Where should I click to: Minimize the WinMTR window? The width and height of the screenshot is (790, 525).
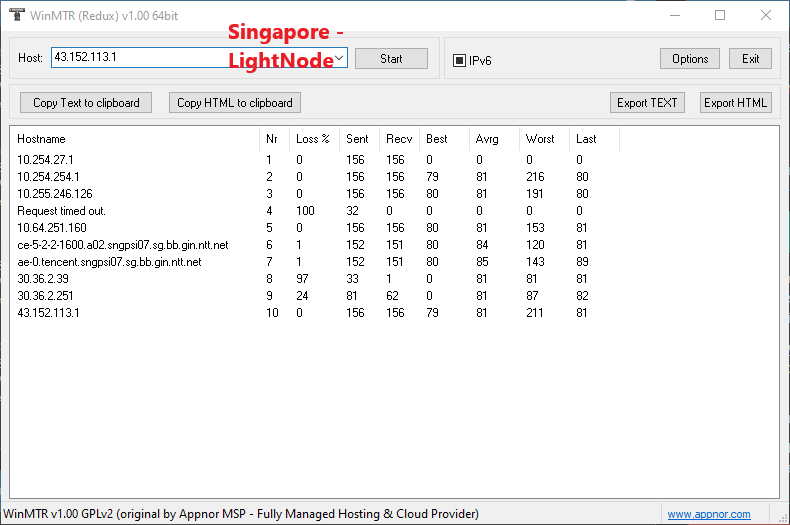click(675, 16)
